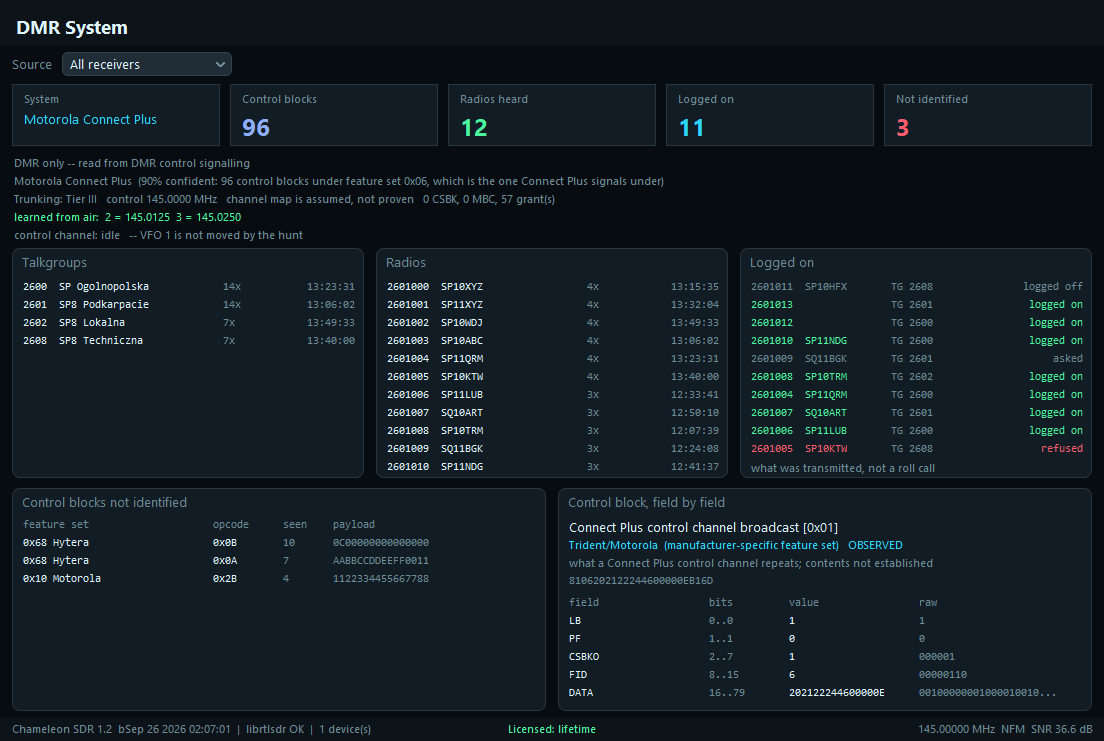Click the FID field row
The height and width of the screenshot is (741, 1104).
click(x=824, y=675)
